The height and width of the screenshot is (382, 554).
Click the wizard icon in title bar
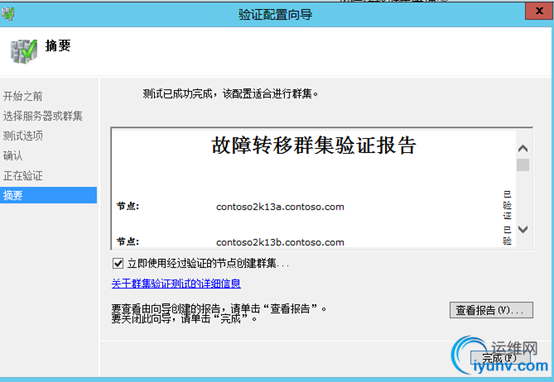click(x=8, y=14)
